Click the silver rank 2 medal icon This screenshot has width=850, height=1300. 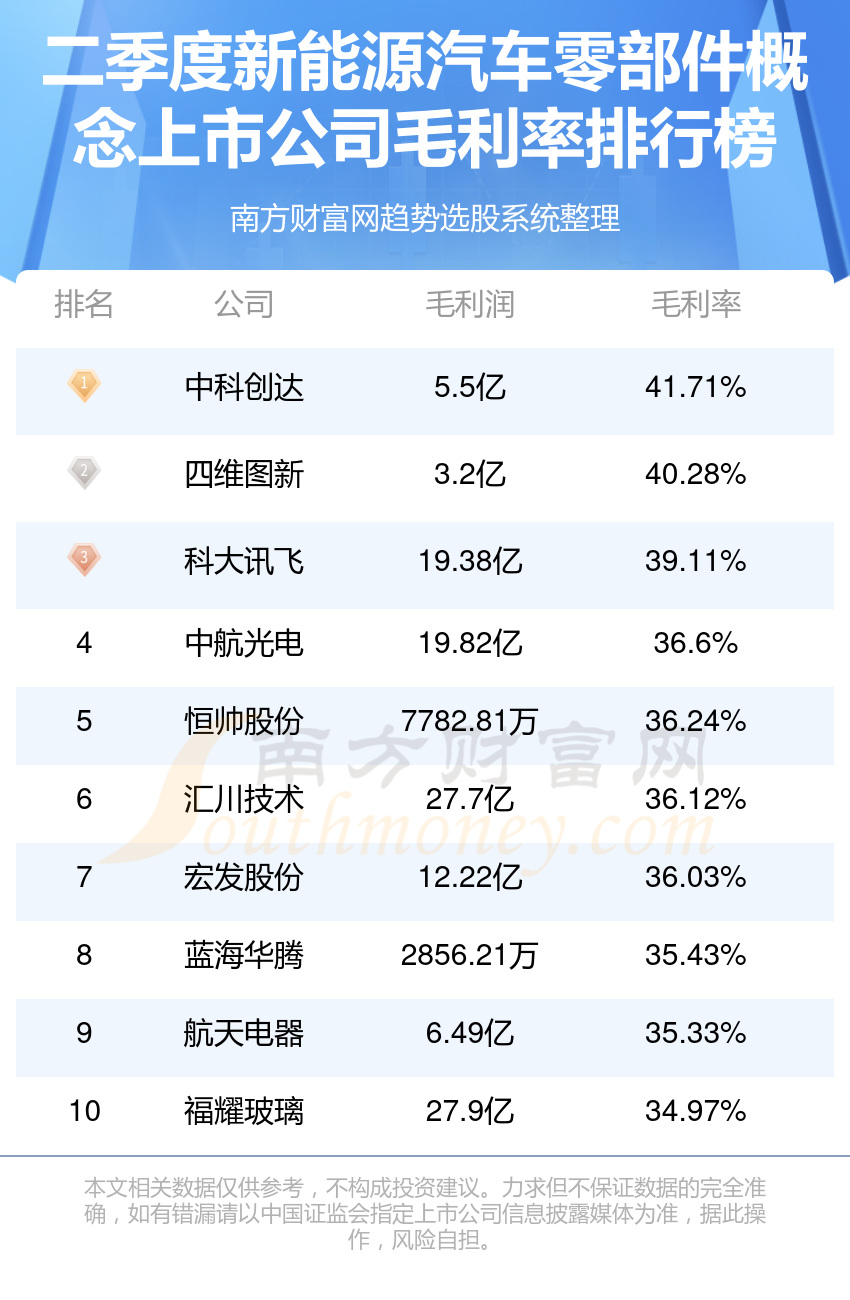click(84, 473)
